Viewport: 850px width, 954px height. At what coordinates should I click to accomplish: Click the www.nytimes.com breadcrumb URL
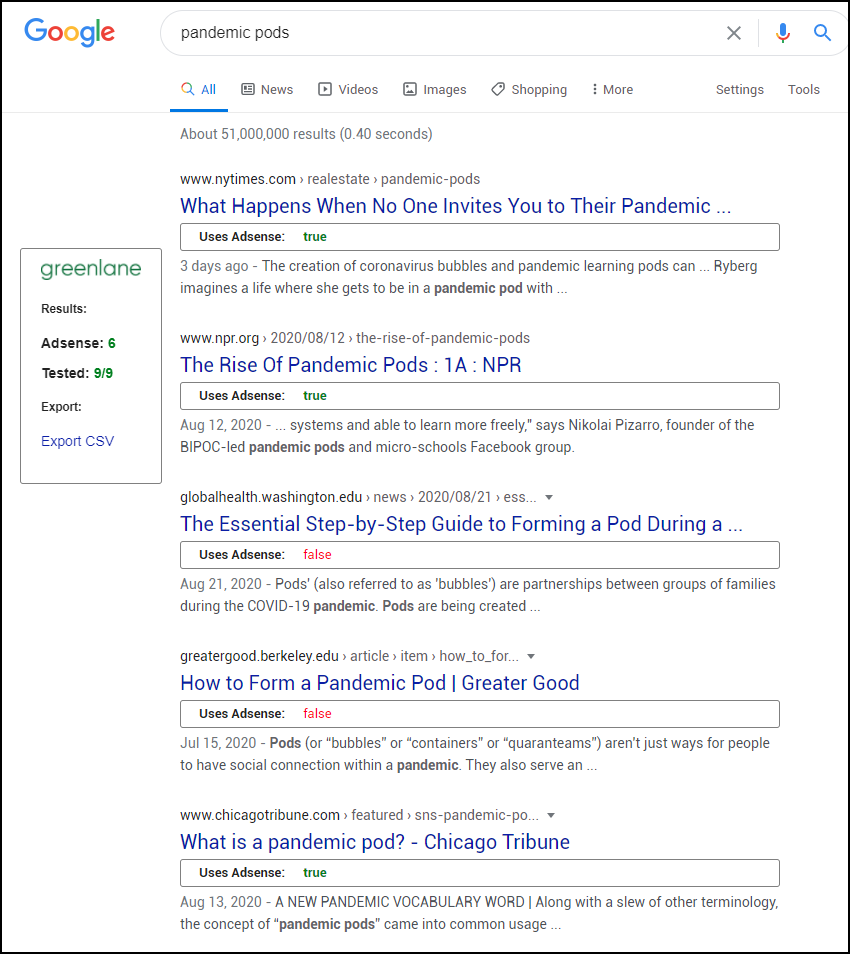click(330, 179)
